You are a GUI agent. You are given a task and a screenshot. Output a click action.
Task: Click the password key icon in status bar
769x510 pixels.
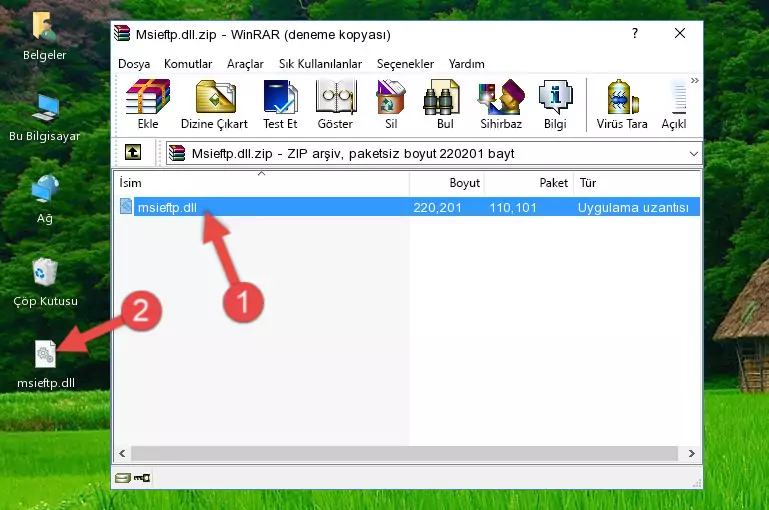point(142,478)
